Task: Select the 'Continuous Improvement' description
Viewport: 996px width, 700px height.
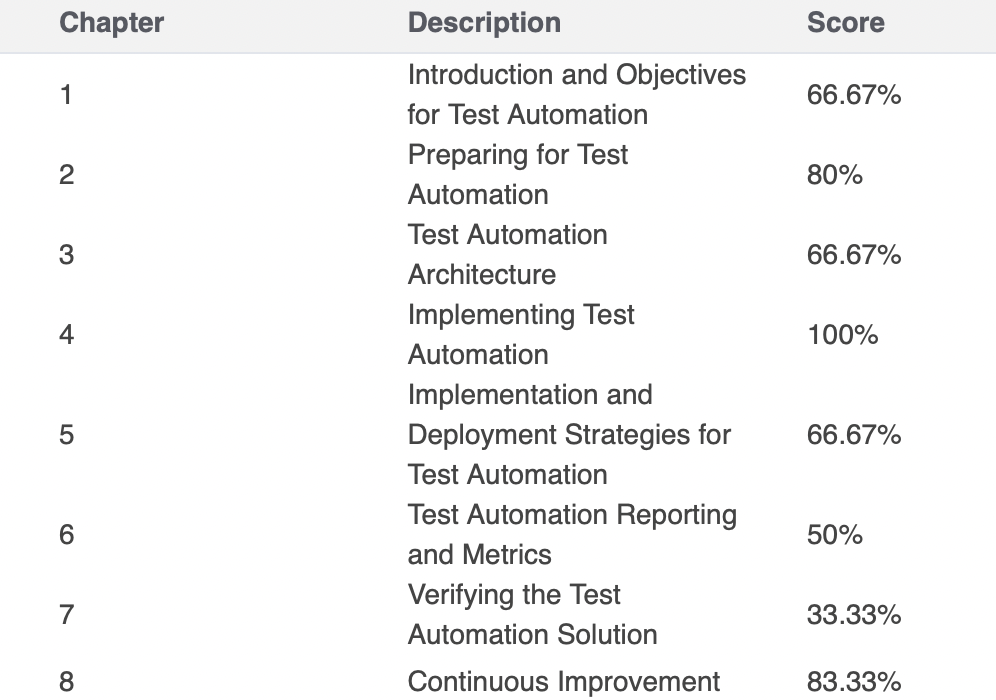Action: point(563,682)
